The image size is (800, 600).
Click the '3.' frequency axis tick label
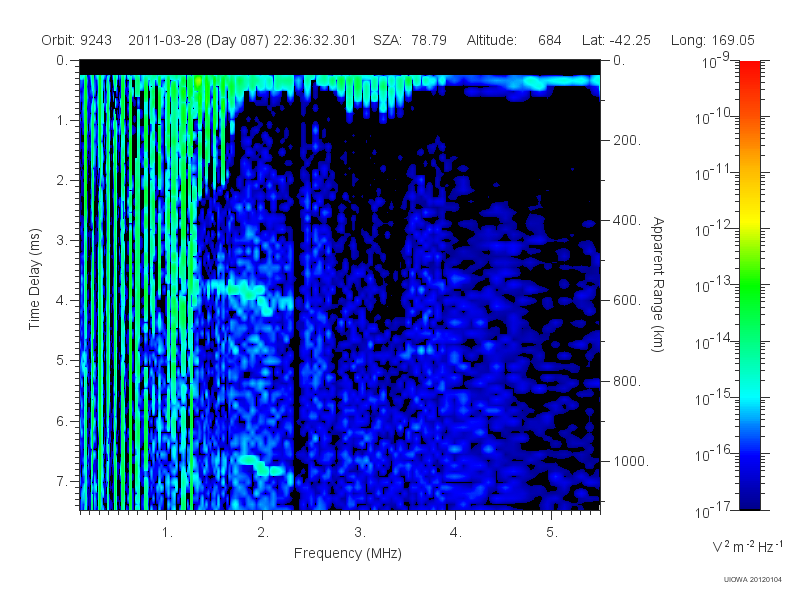click(360, 533)
